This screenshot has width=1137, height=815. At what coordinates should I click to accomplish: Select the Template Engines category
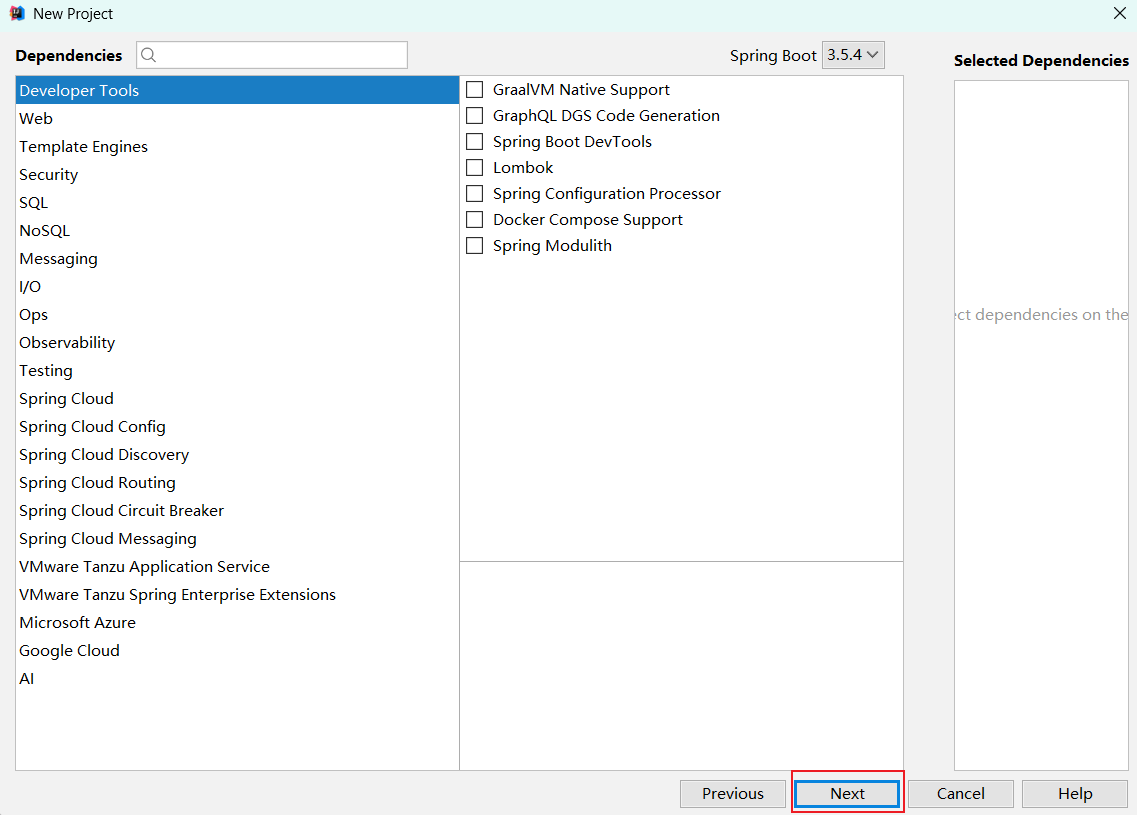pyautogui.click(x=237, y=146)
